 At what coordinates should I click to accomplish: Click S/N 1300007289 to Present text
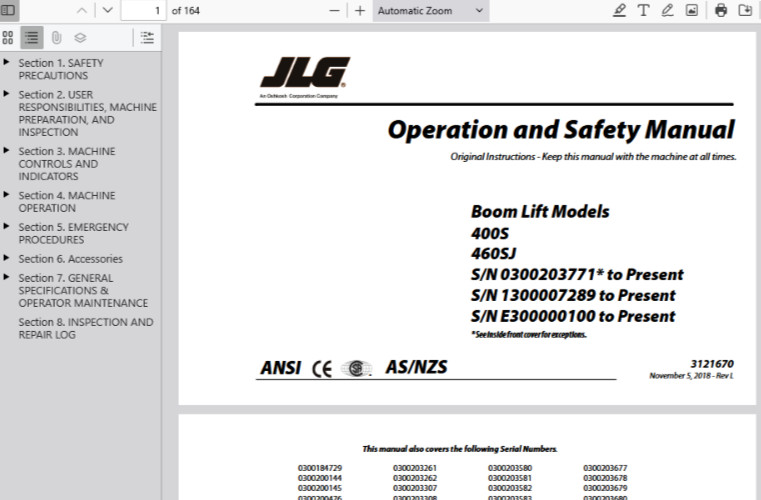pos(573,296)
